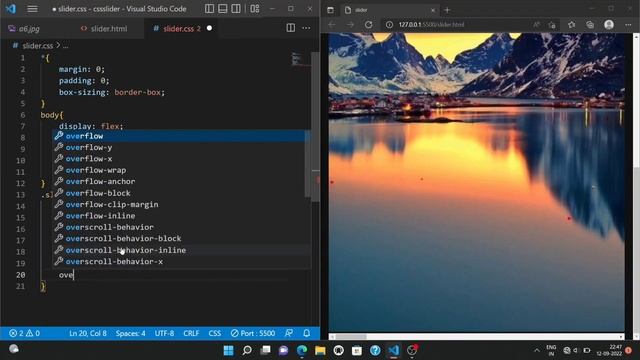
Task: Go forward in the browser
Action: pyautogui.click(x=350, y=24)
